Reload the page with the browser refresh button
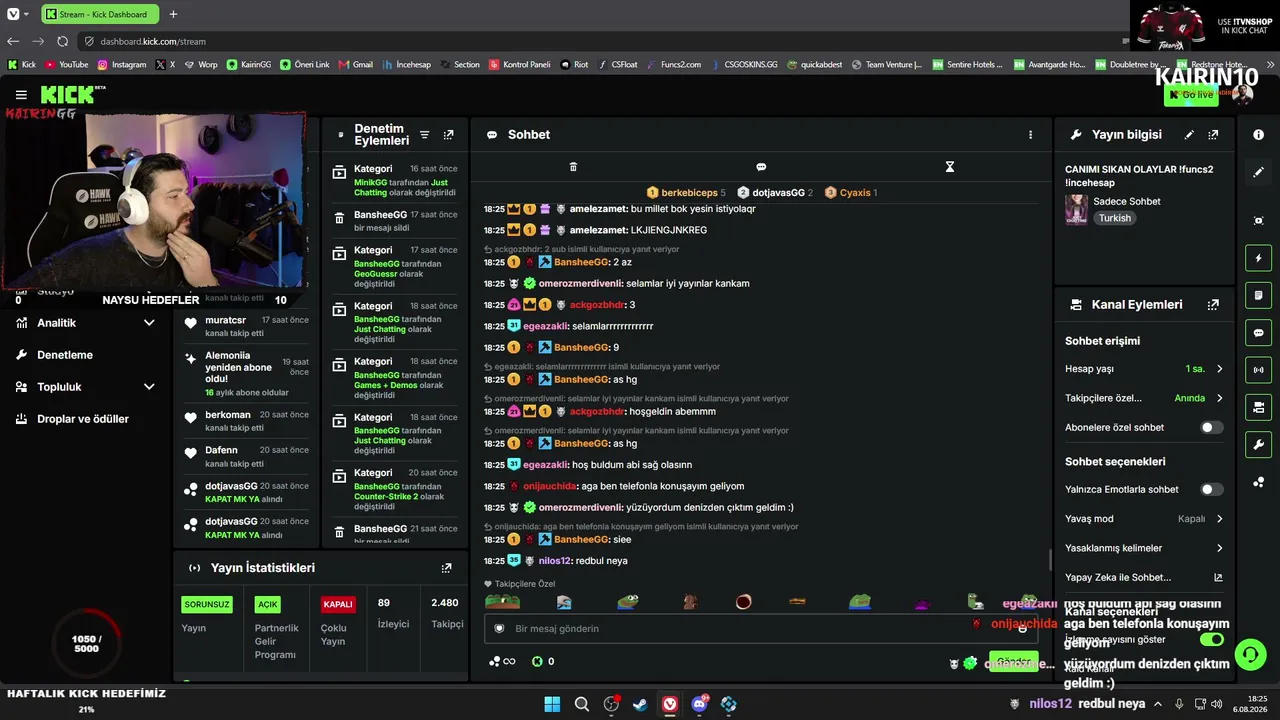 click(x=62, y=41)
